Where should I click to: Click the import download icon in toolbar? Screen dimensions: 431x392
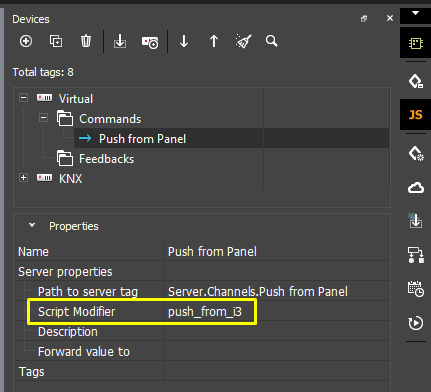(x=120, y=41)
